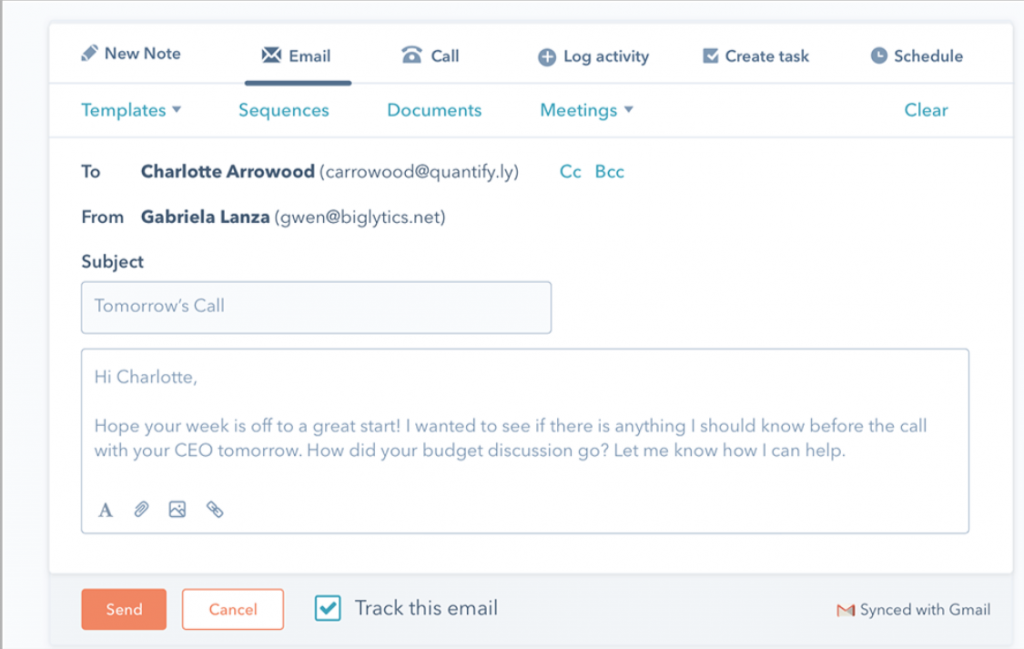
Task: Clear the email draft
Action: point(925,110)
